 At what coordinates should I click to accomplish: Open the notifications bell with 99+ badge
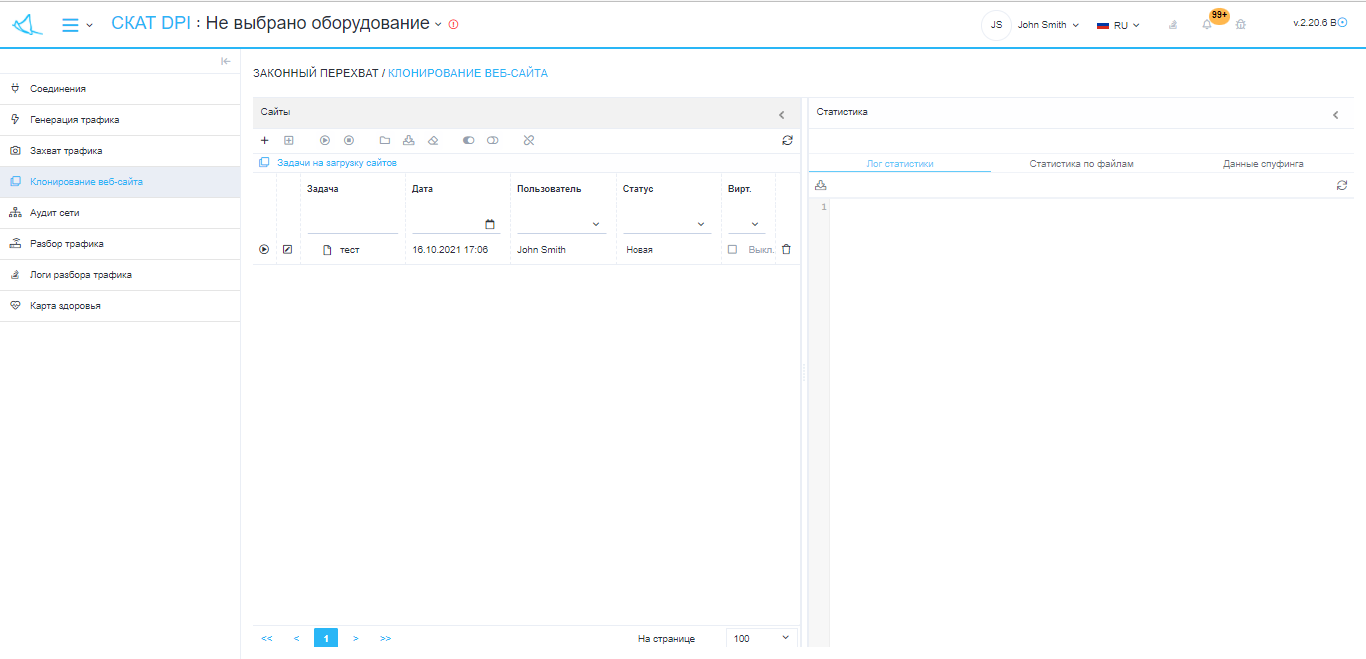(1207, 25)
